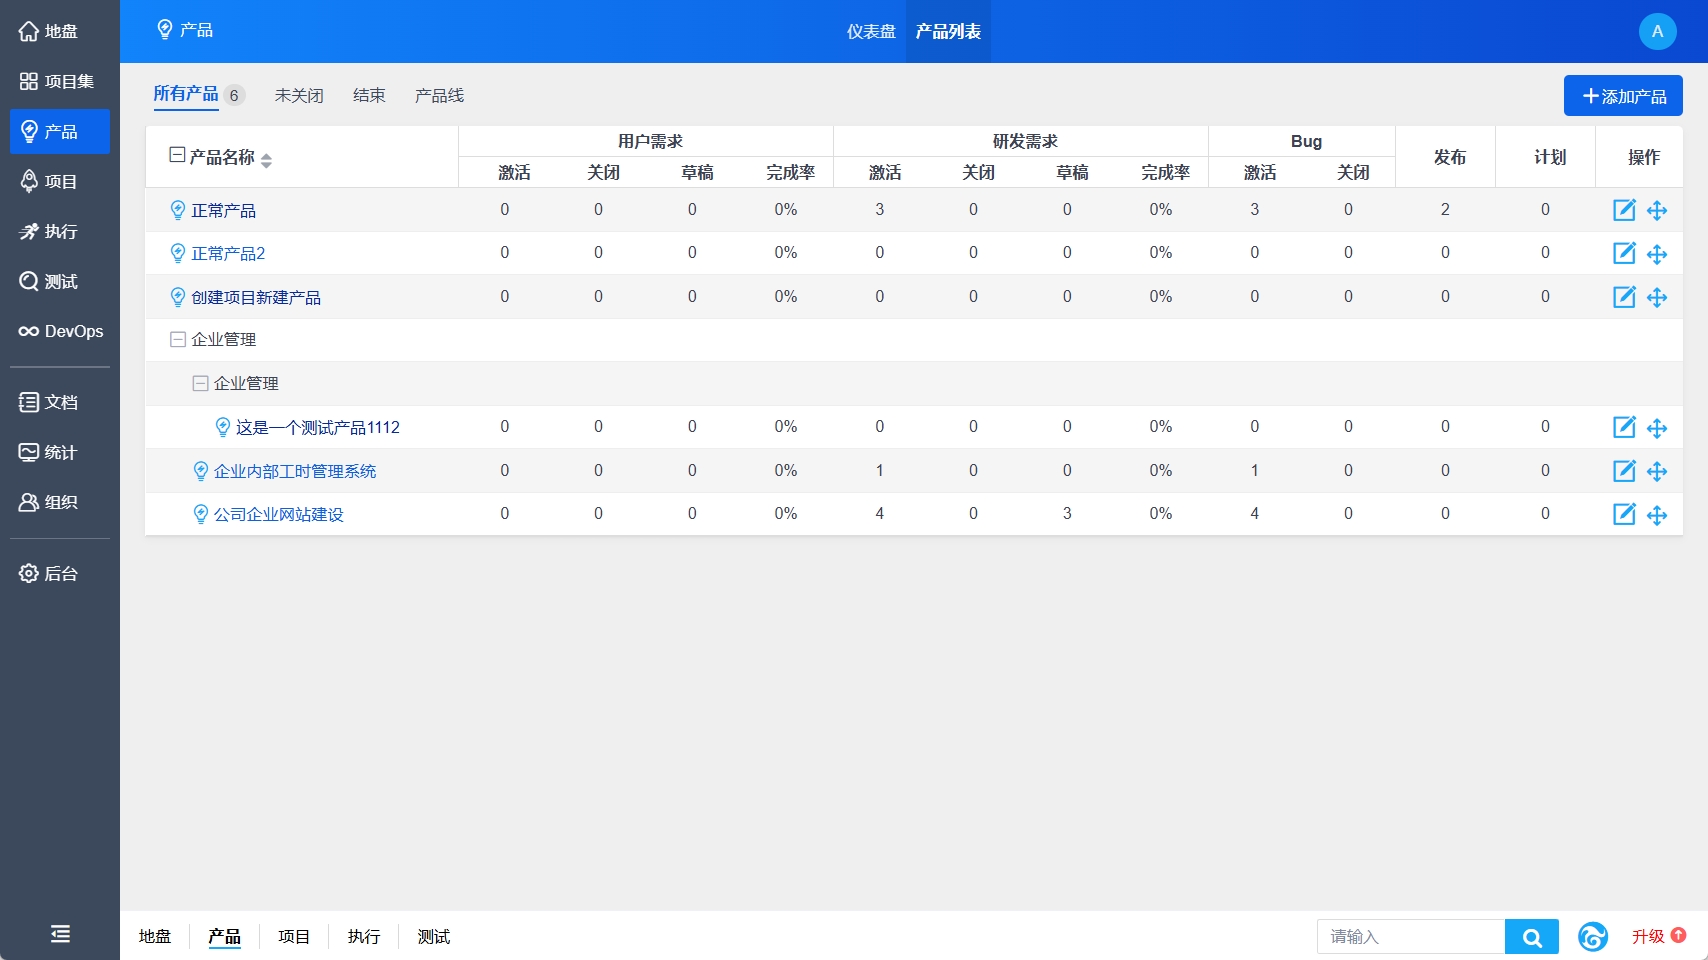Open the 后台 settings menu

(60, 573)
